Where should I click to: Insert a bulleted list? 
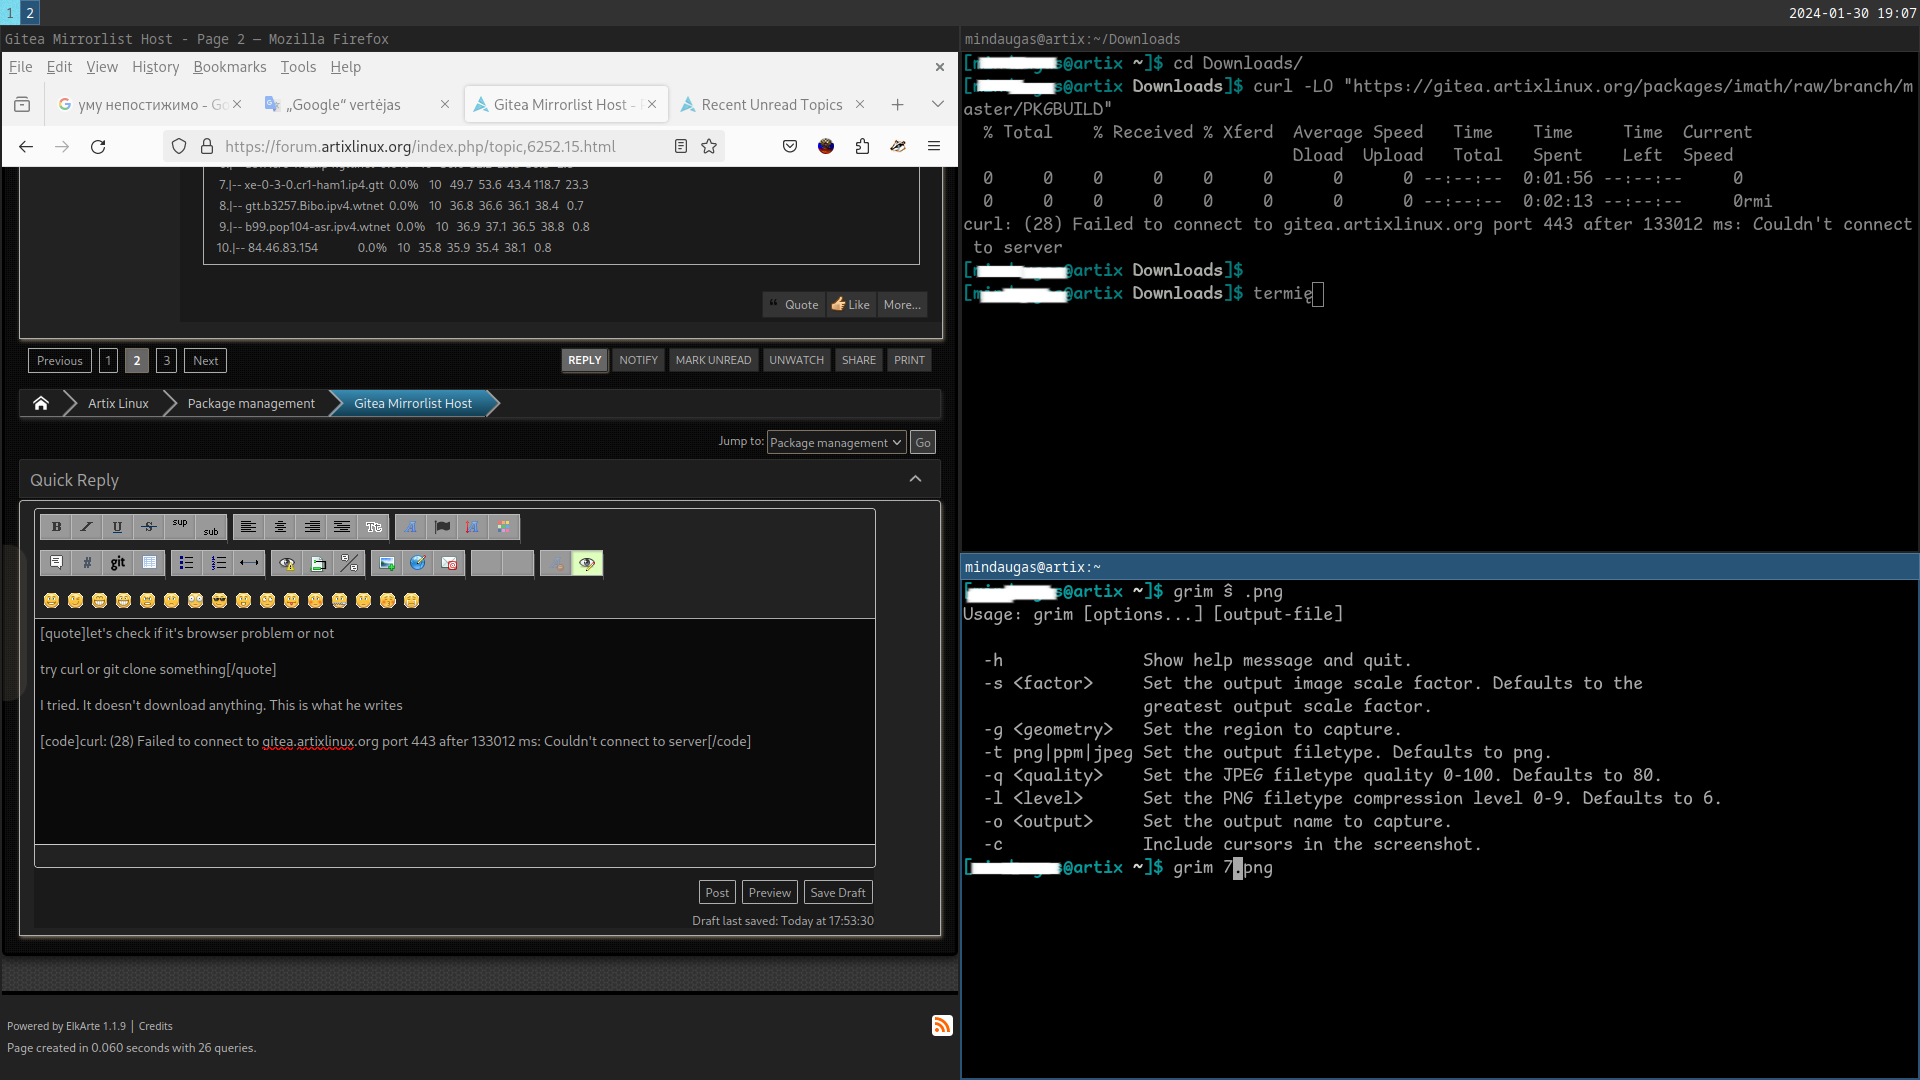click(x=186, y=563)
